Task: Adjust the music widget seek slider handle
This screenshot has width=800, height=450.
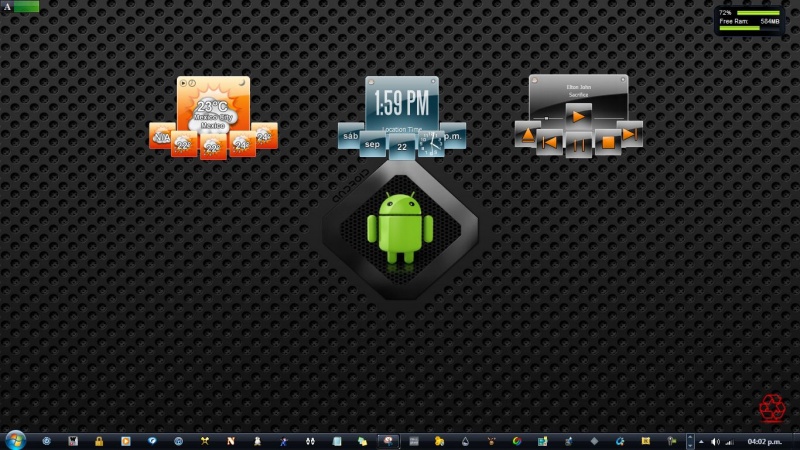Action: (x=546, y=118)
